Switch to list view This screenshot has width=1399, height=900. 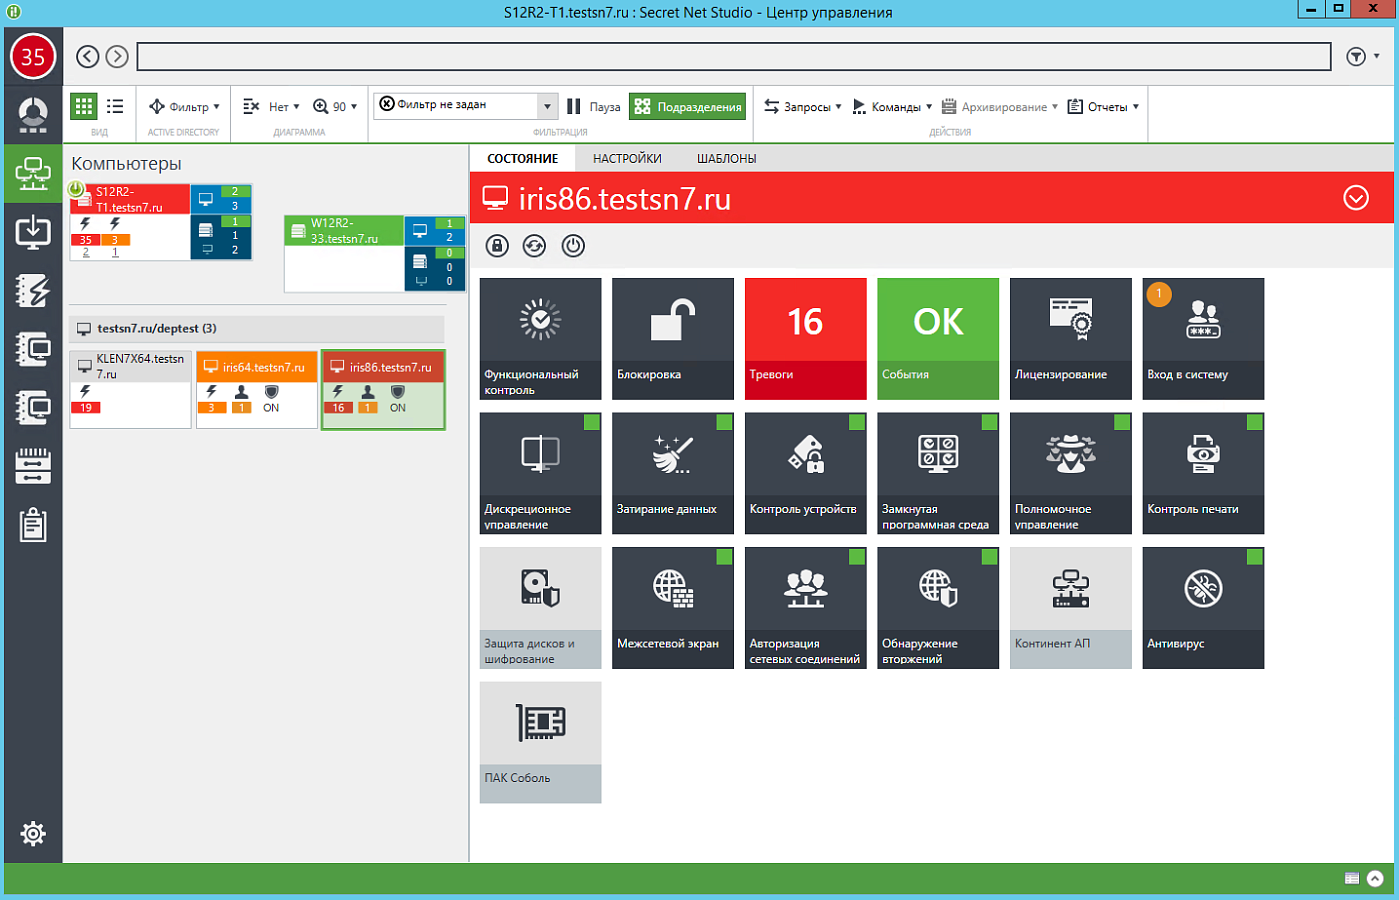[115, 106]
